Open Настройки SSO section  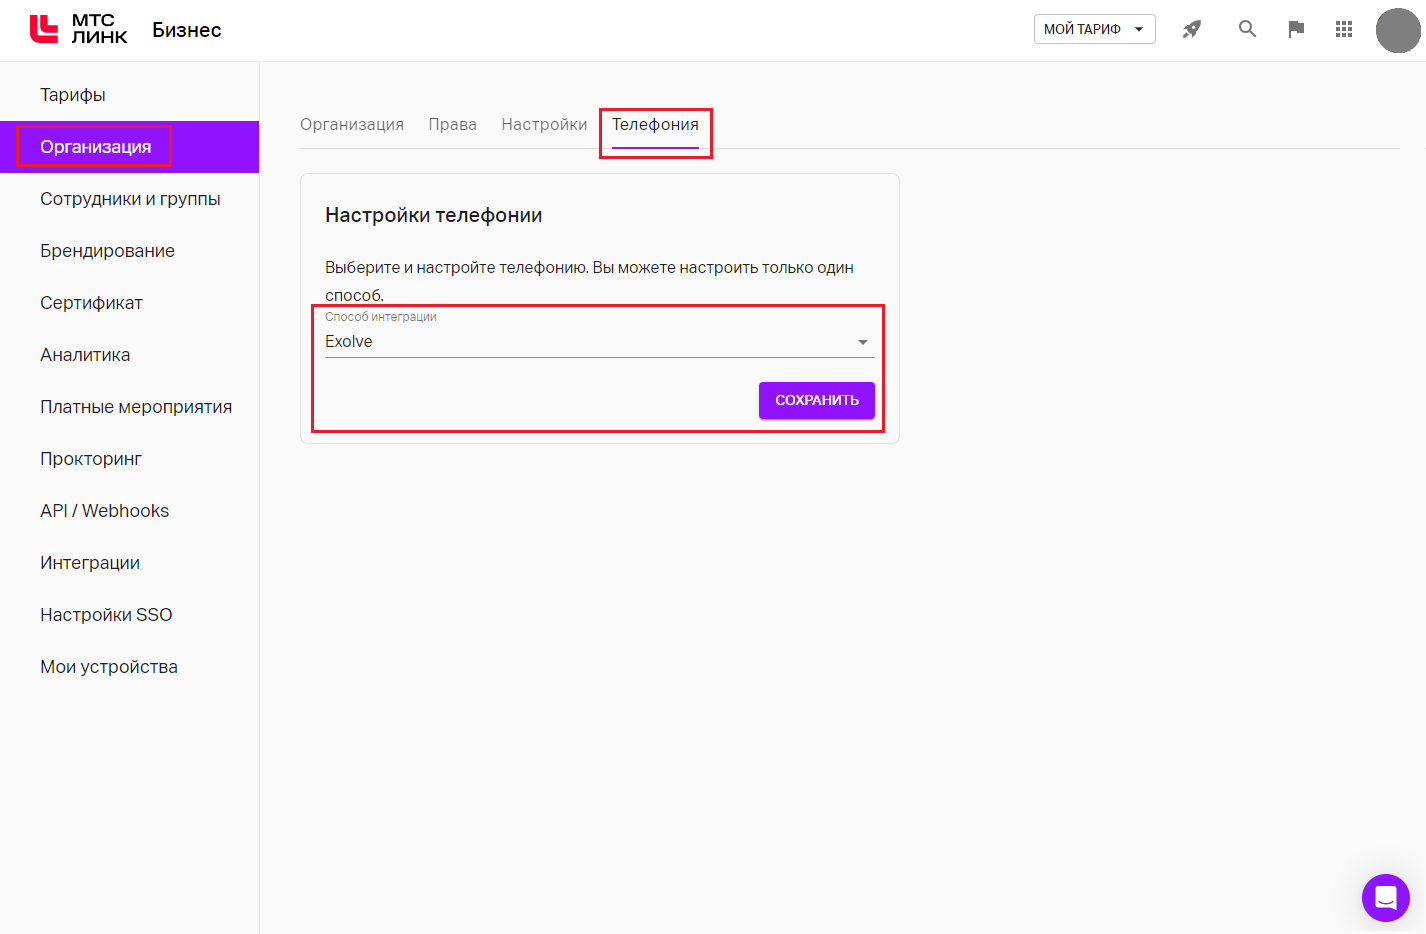click(130, 615)
